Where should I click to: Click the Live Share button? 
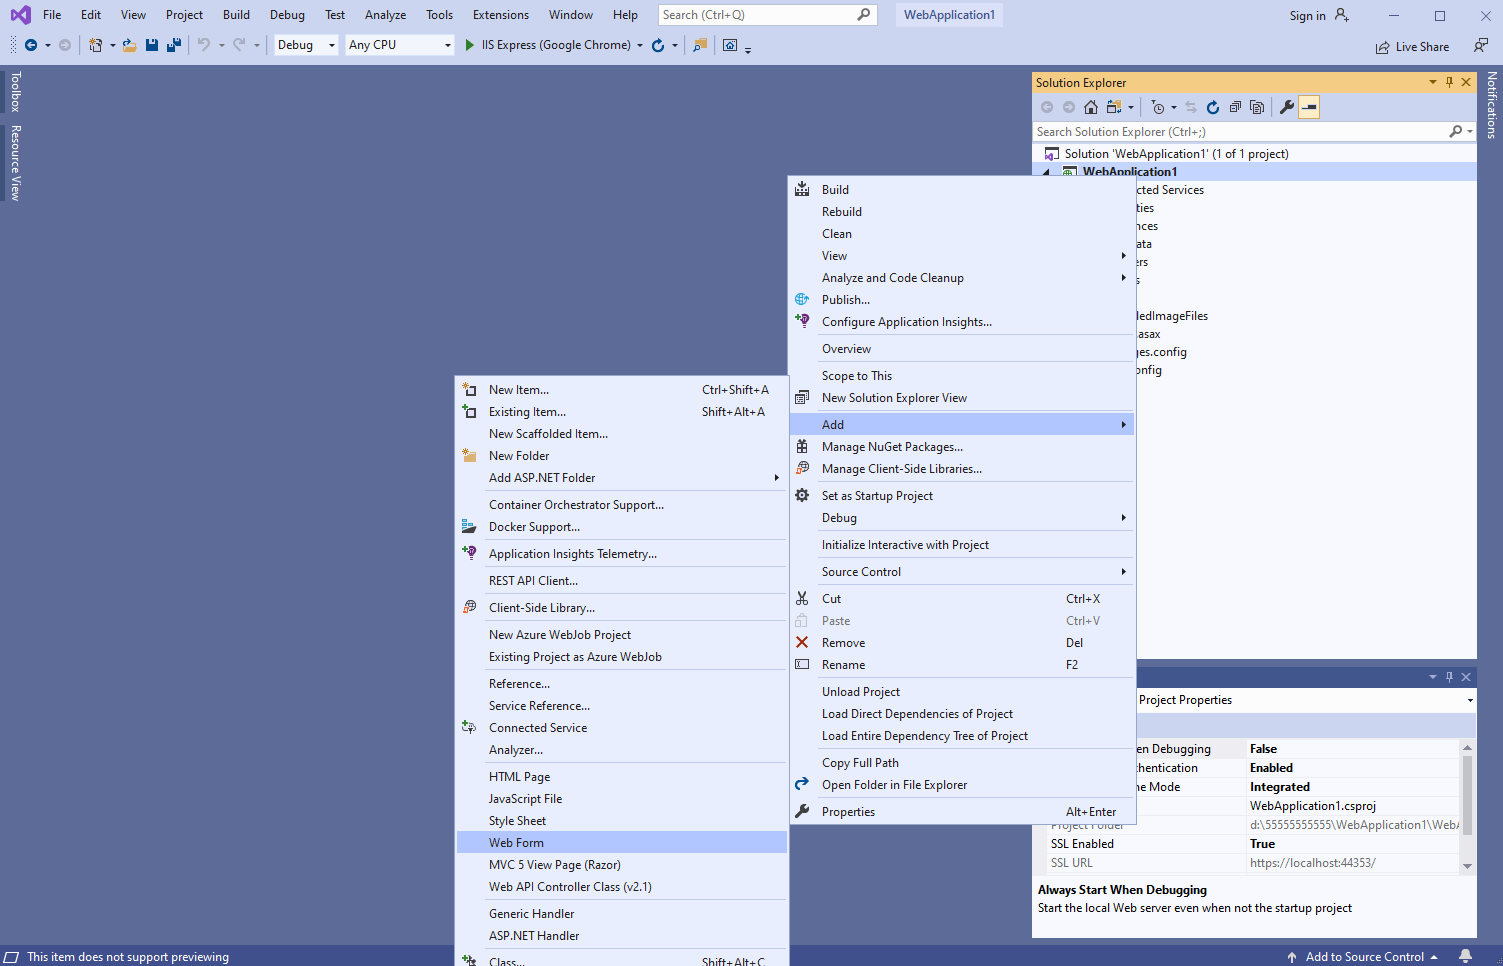click(1411, 47)
